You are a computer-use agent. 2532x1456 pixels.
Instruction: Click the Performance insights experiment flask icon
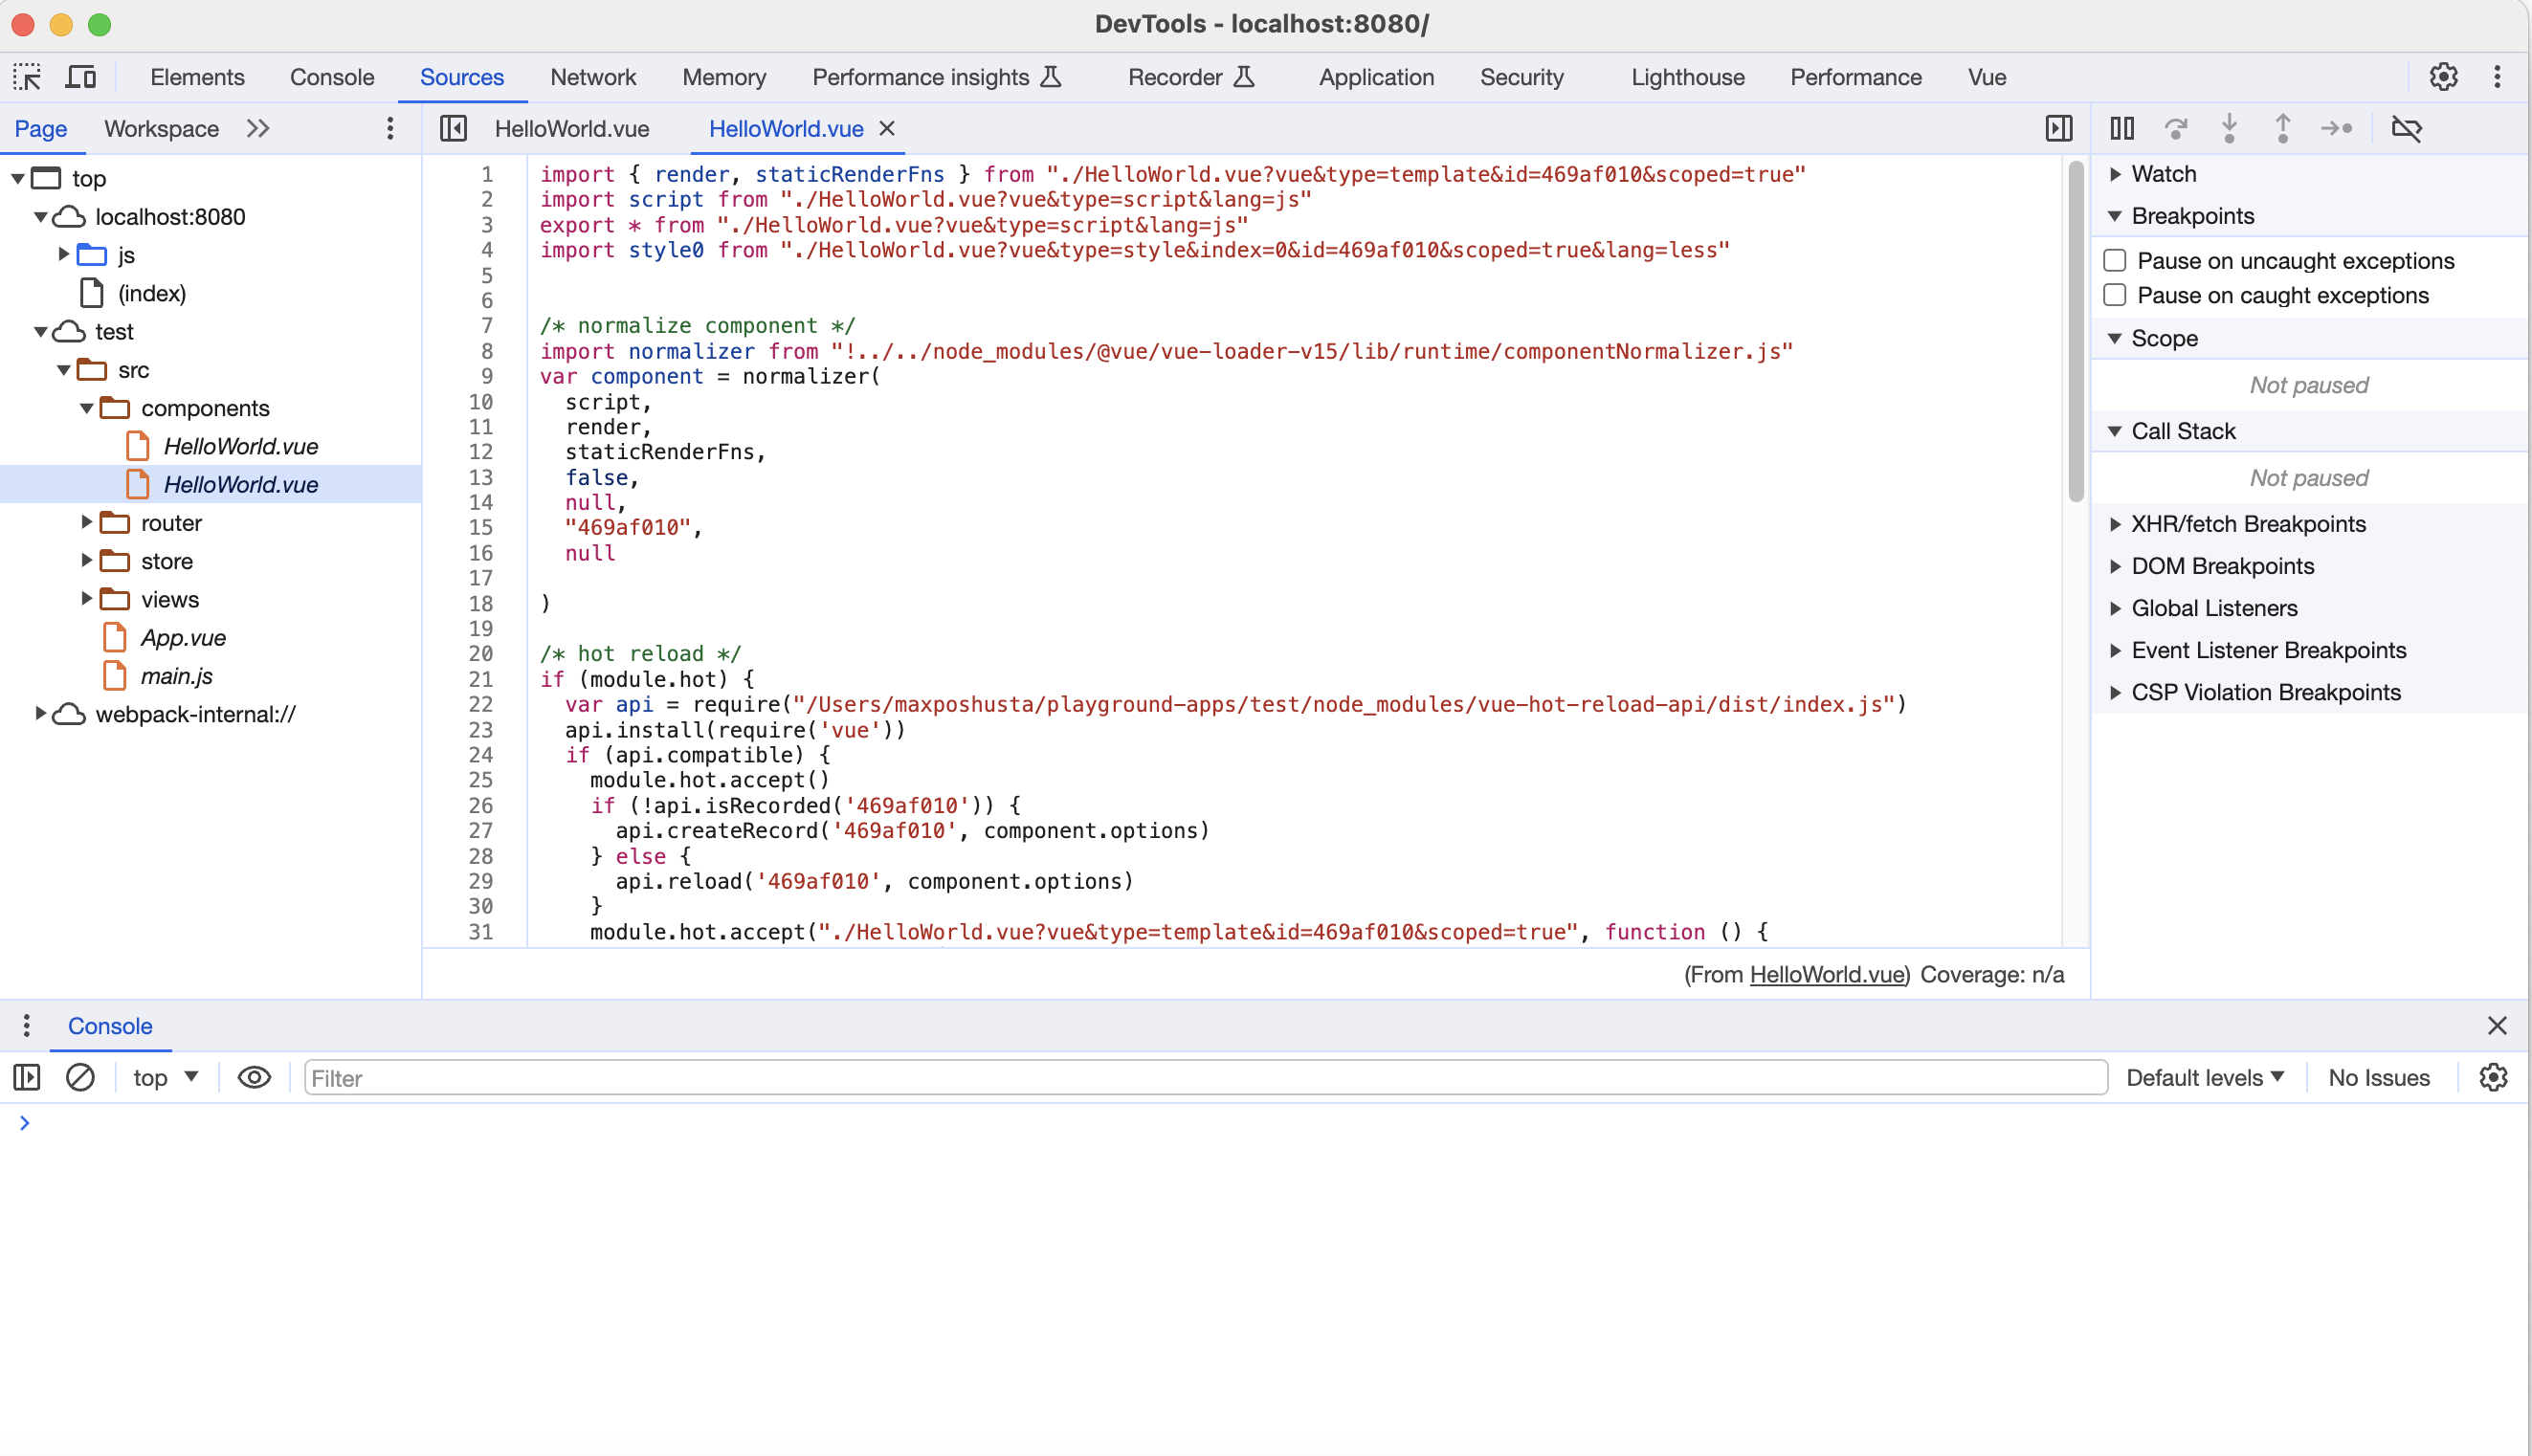click(1051, 77)
